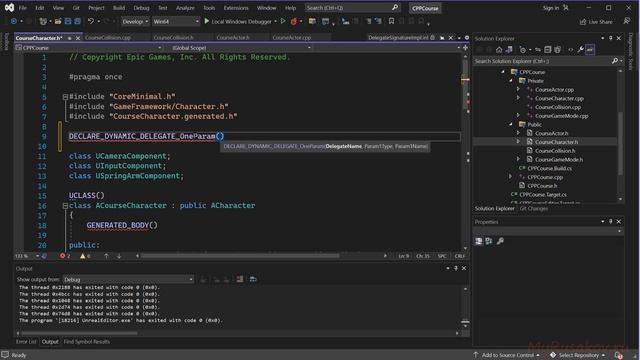Expand CourseGameMode.h node in tree
The height and width of the screenshot is (360, 640).
click(518, 159)
